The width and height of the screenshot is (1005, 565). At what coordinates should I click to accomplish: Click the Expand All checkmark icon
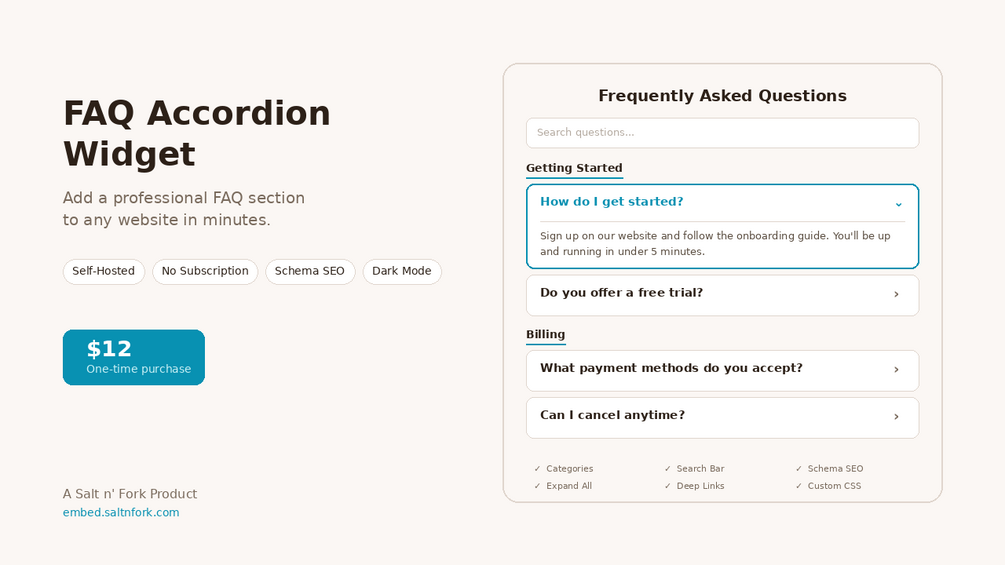pyautogui.click(x=537, y=486)
